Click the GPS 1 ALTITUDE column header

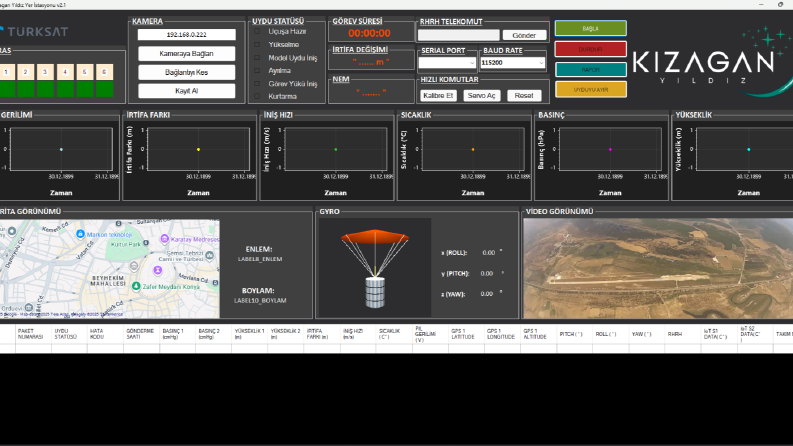click(538, 334)
